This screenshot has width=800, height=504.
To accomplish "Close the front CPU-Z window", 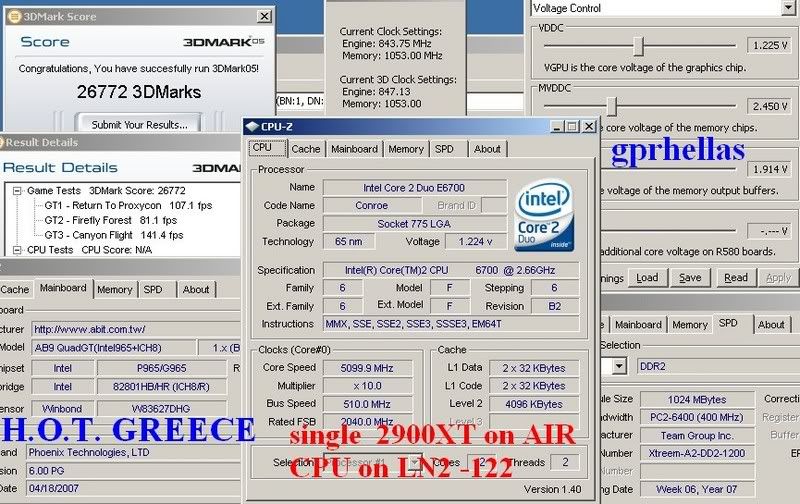I will click(x=589, y=126).
